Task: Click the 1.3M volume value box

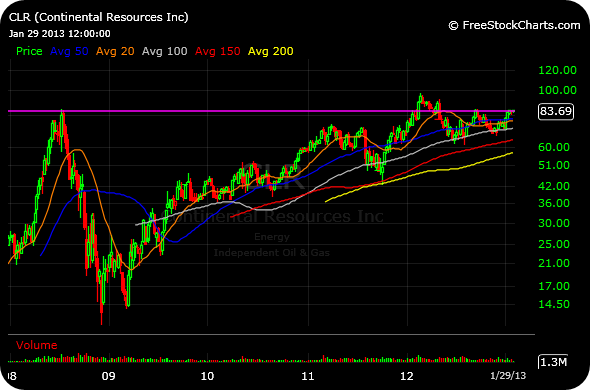Action: (553, 362)
